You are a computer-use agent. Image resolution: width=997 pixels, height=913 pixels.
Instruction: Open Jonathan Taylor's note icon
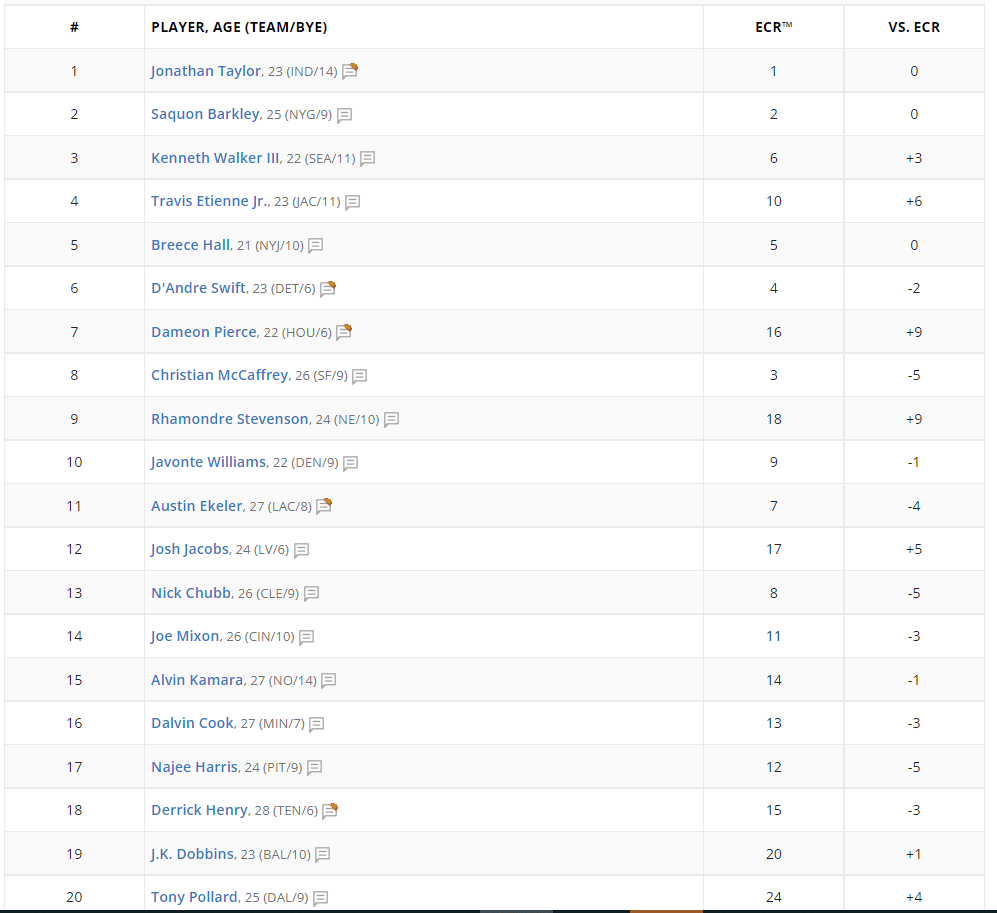350,71
